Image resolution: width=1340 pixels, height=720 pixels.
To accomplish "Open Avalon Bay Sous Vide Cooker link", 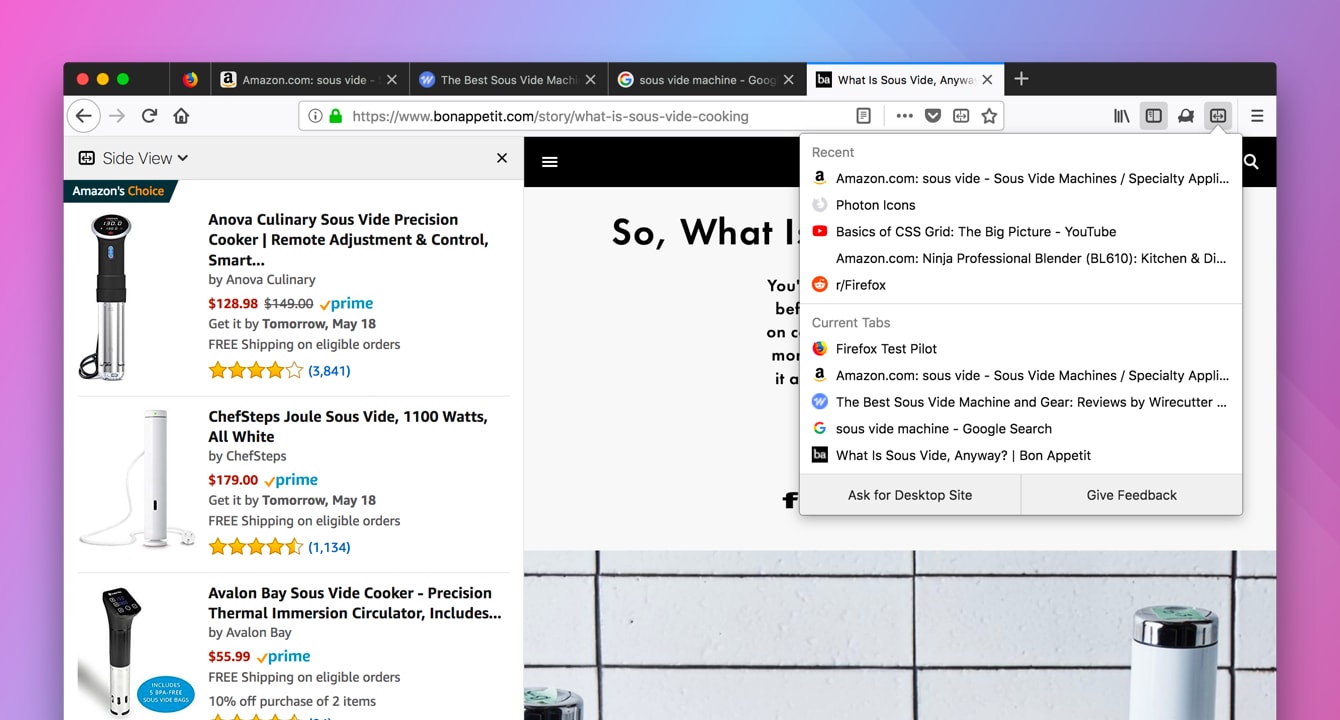I will [355, 603].
